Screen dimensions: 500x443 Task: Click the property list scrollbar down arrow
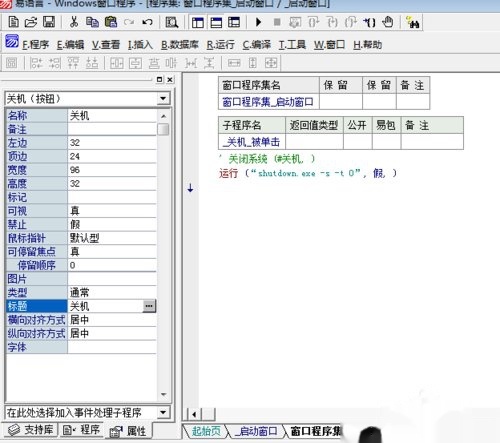click(x=163, y=394)
